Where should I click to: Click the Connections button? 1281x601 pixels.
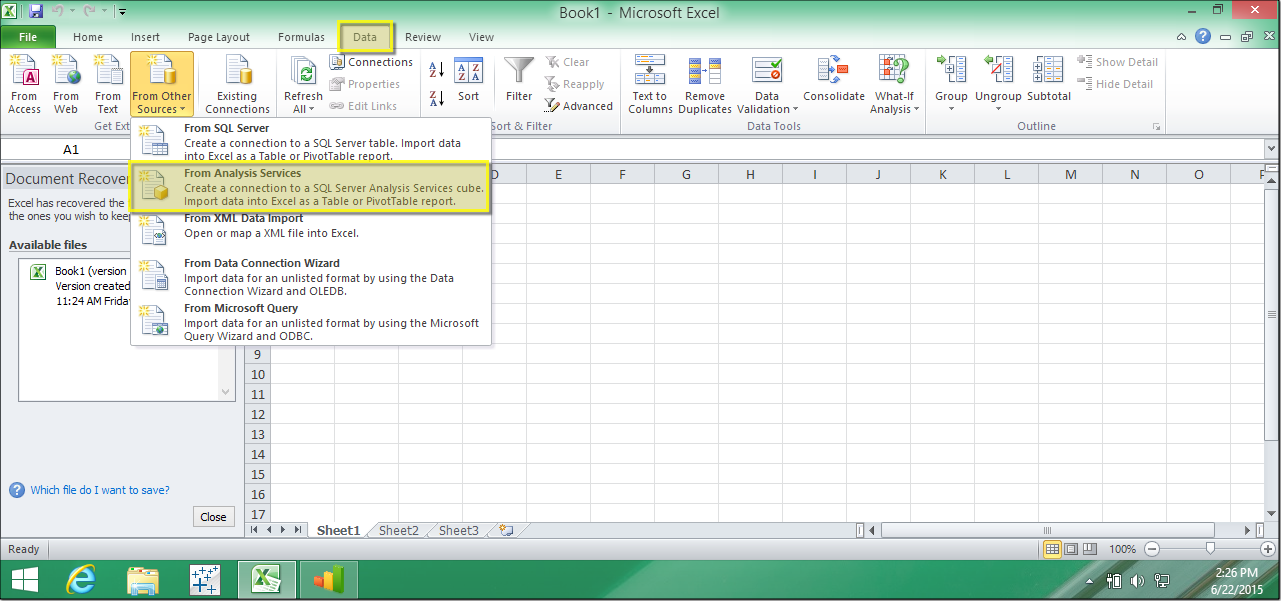pos(371,62)
